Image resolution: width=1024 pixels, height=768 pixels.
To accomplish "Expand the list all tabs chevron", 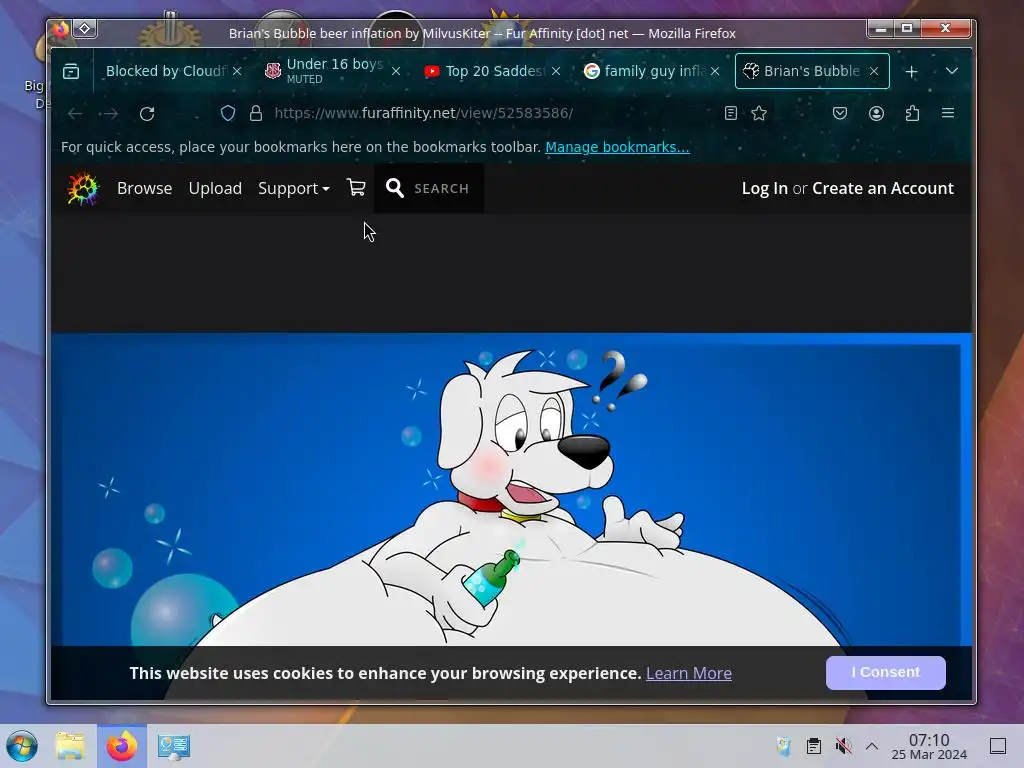I will coord(952,71).
